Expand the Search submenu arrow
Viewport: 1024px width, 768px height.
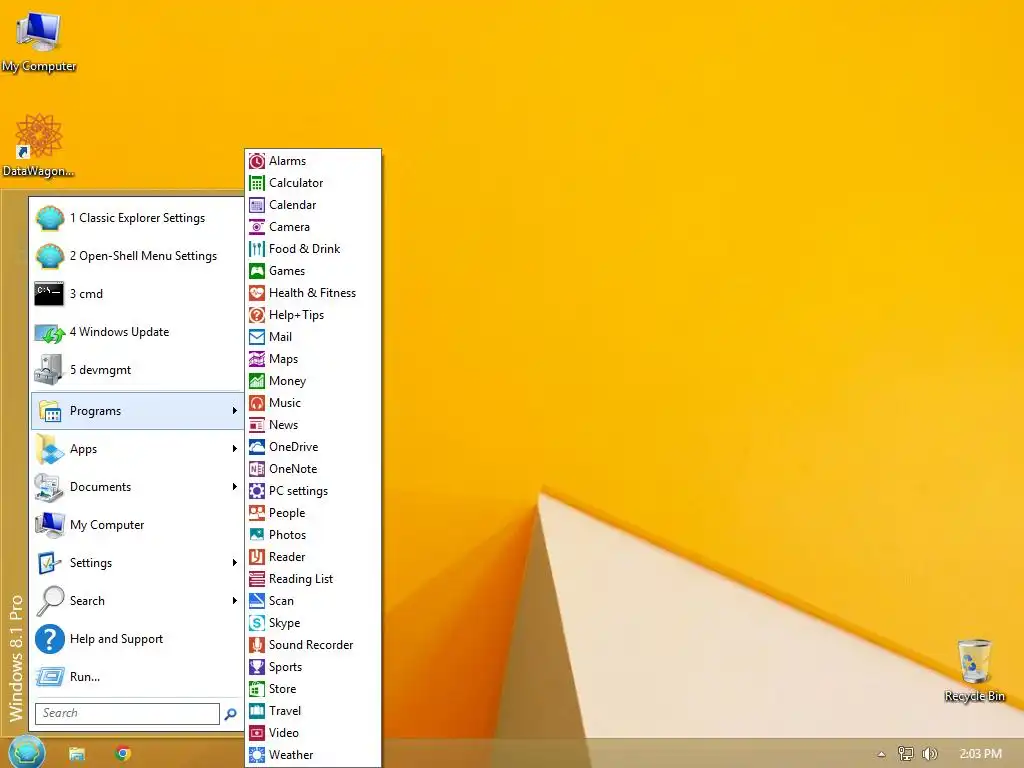(x=234, y=600)
